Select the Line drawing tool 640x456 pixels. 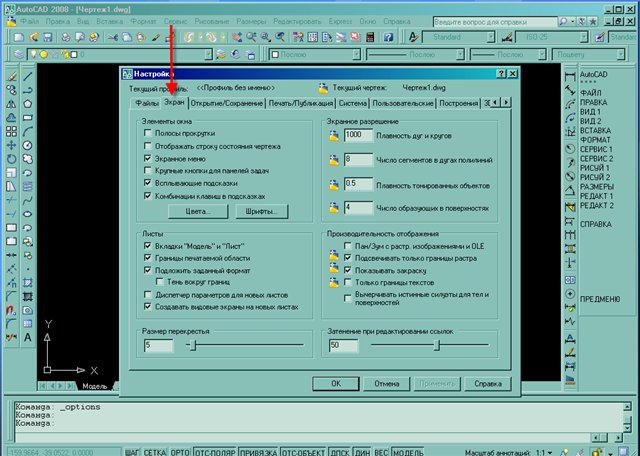click(x=29, y=74)
